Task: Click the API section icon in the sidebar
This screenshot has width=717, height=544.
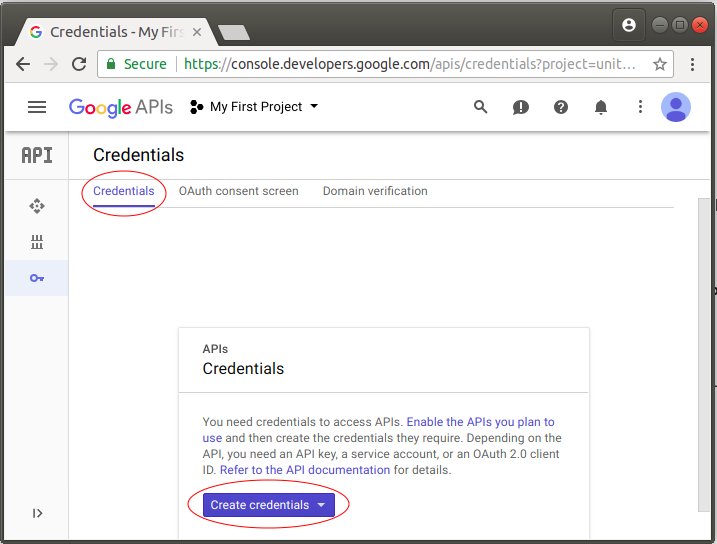Action: coord(37,155)
